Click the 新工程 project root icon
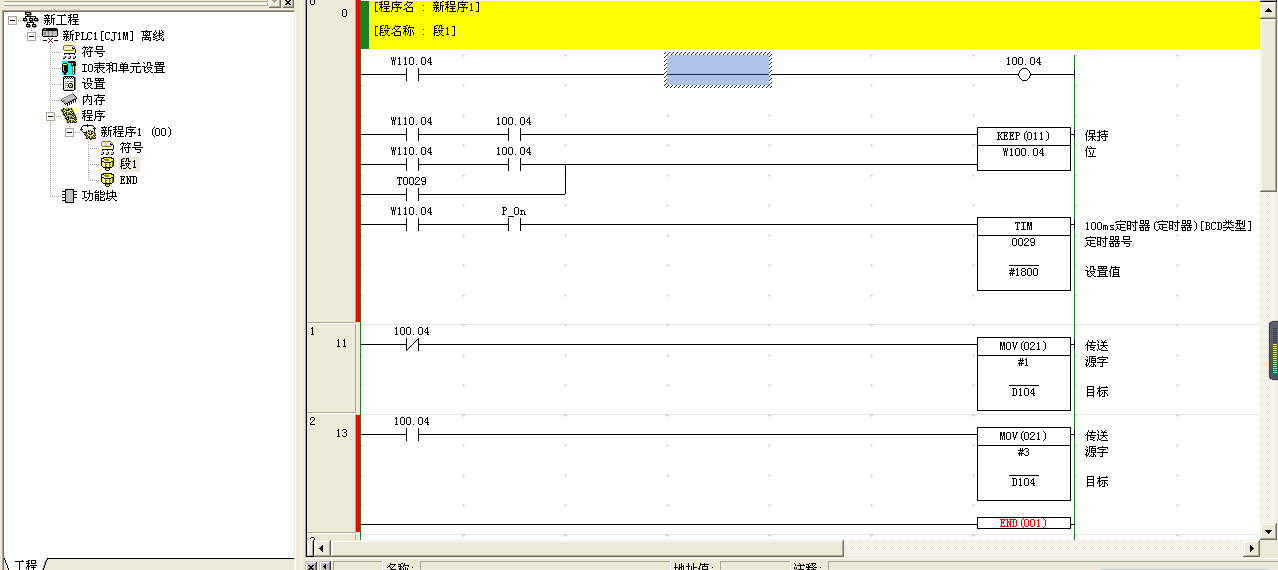The height and width of the screenshot is (570, 1278). 31,20
